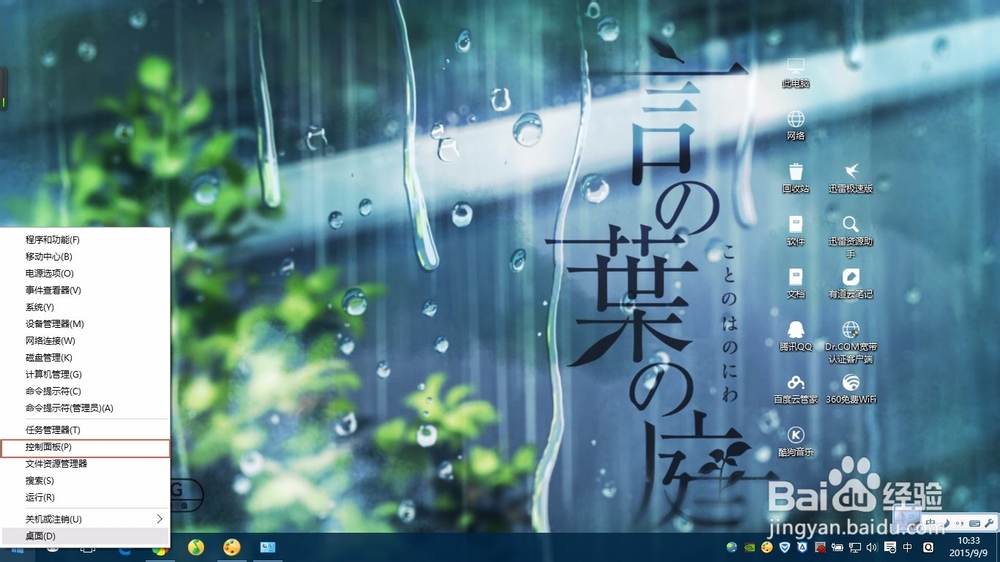The height and width of the screenshot is (562, 1000).
Task: Choose 事件查看器(V) from the menu
Action: pos(85,290)
